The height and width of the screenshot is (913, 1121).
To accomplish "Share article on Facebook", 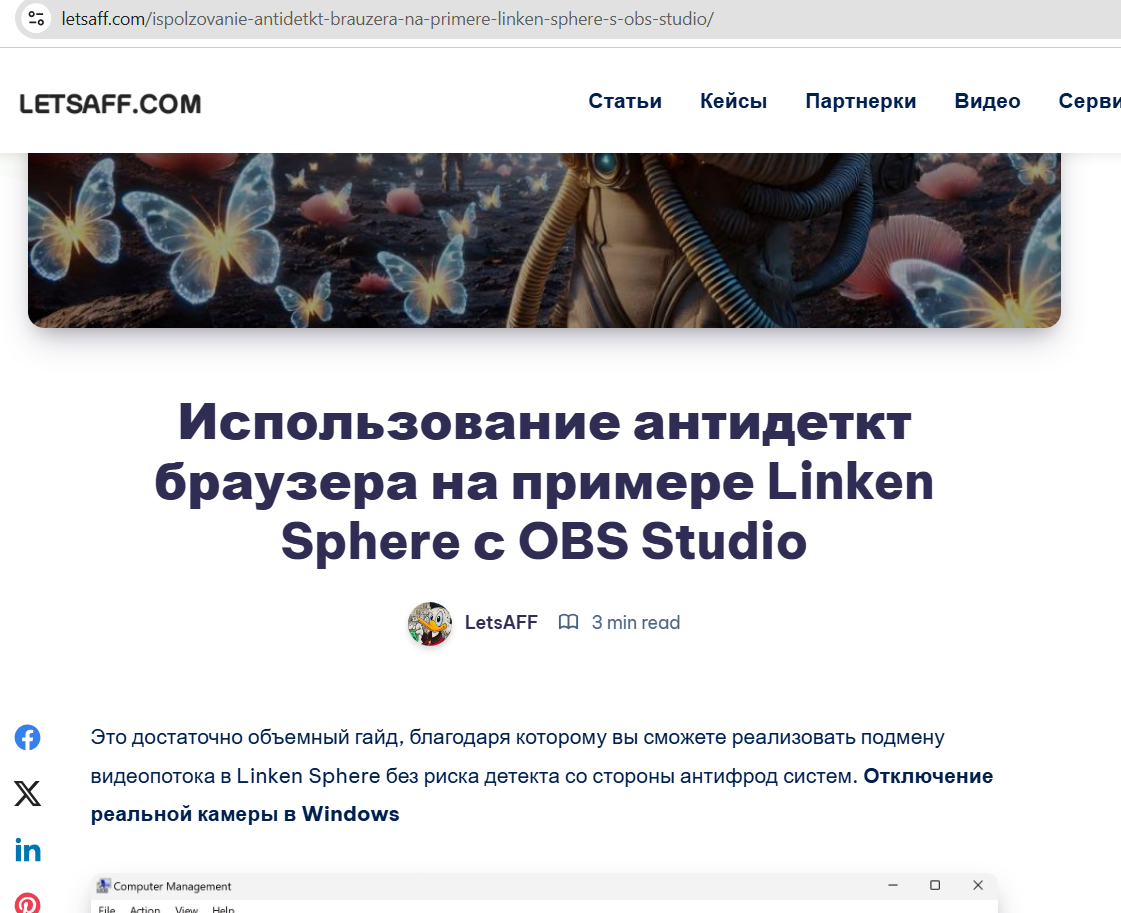I will click(28, 737).
